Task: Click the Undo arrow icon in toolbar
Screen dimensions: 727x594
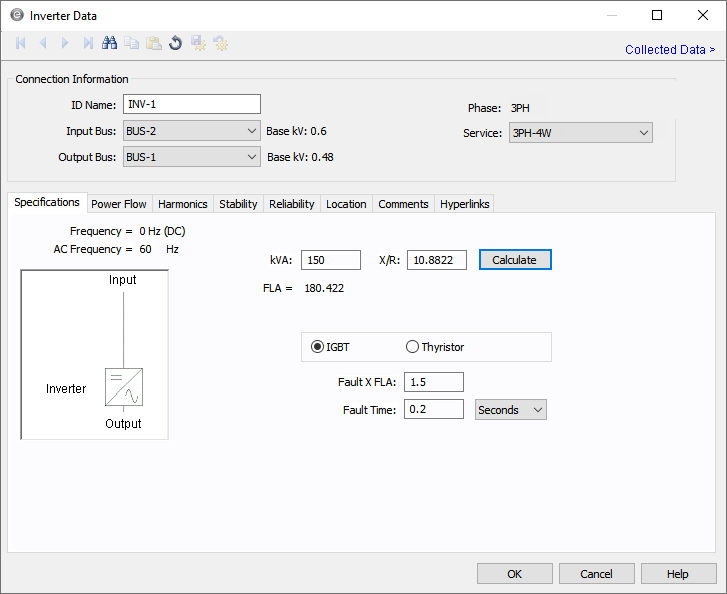Action: click(x=175, y=43)
